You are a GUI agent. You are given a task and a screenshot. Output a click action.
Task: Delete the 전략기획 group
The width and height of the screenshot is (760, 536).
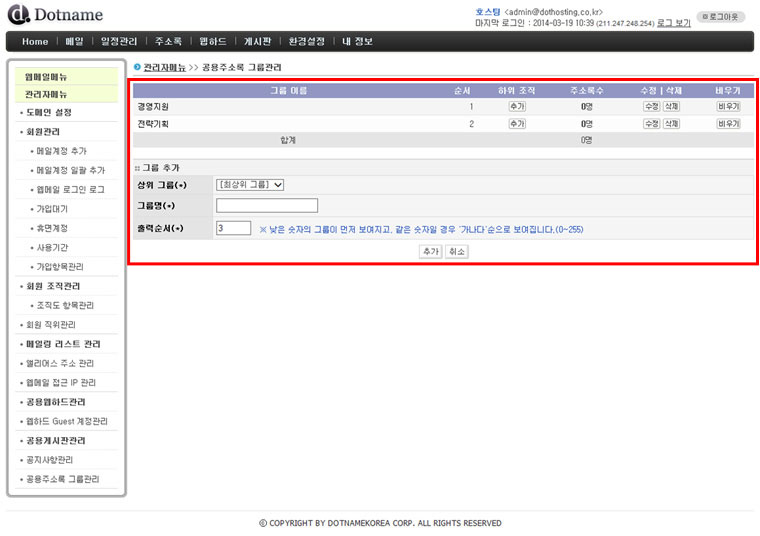[670, 124]
